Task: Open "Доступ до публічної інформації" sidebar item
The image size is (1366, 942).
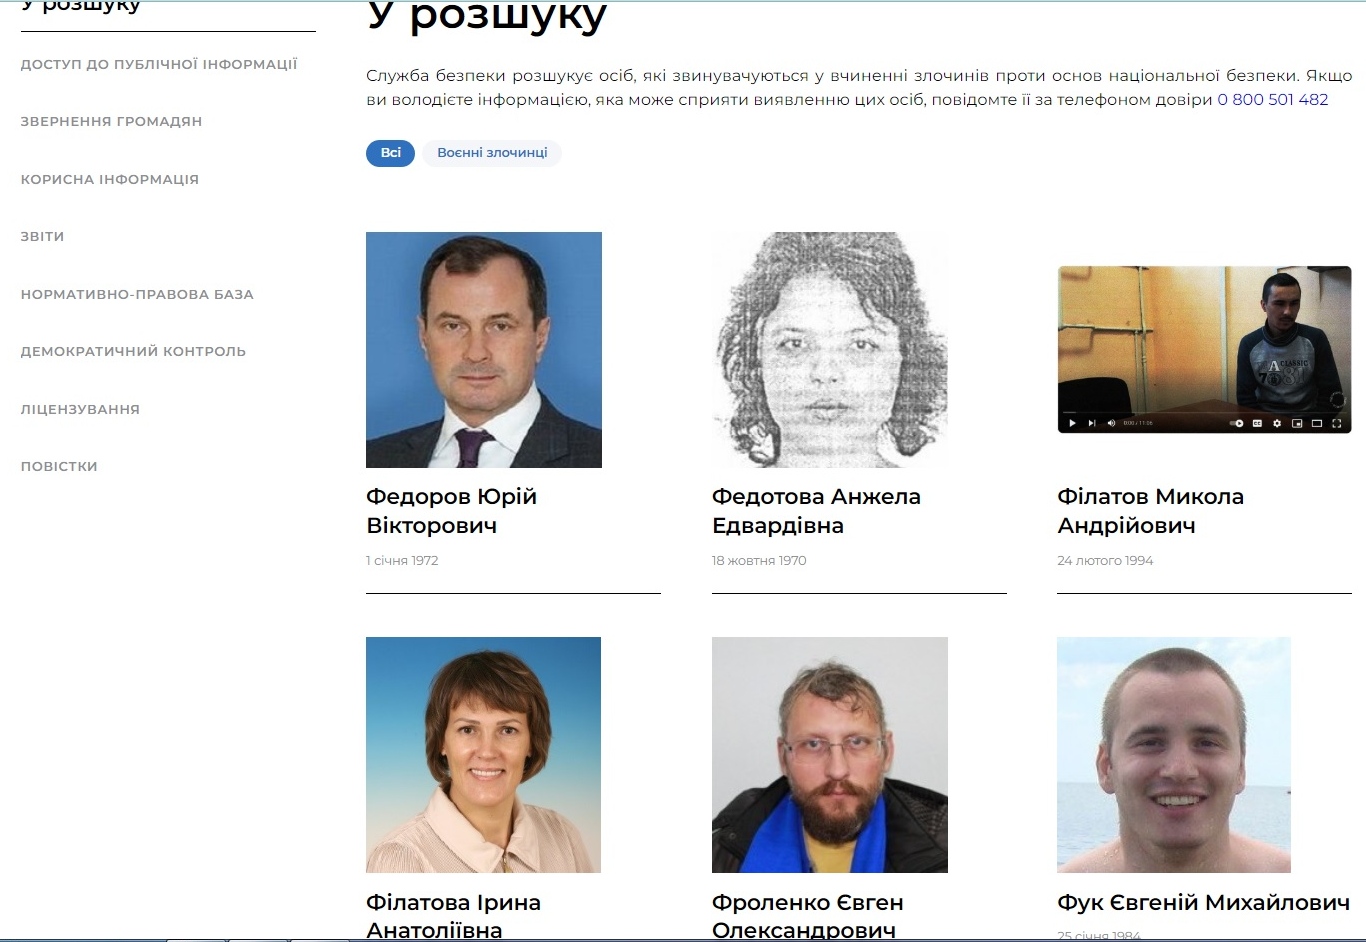Action: (x=159, y=64)
